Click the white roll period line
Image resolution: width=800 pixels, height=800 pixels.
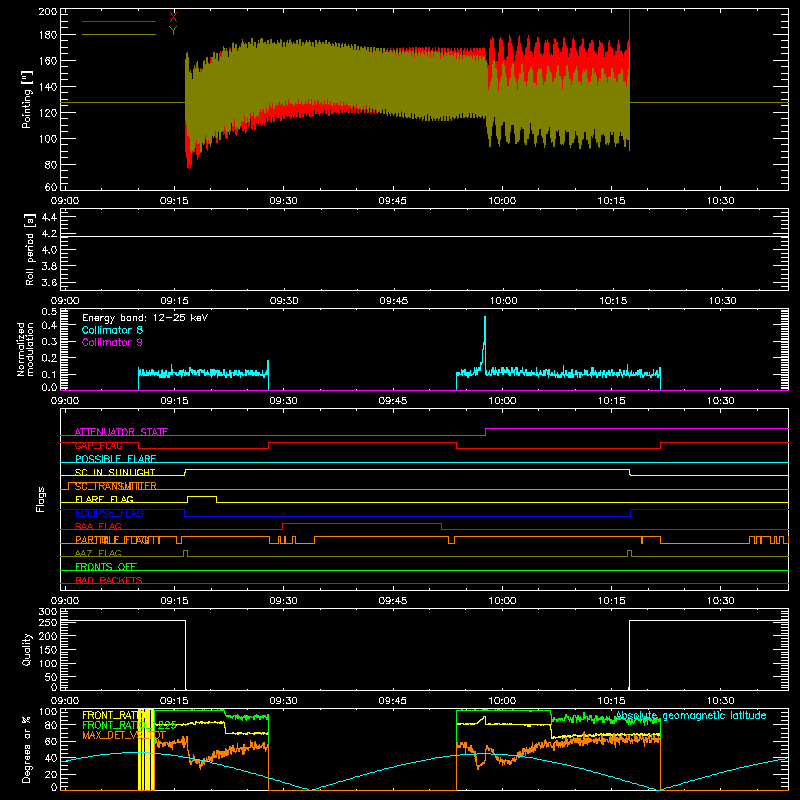(424, 236)
